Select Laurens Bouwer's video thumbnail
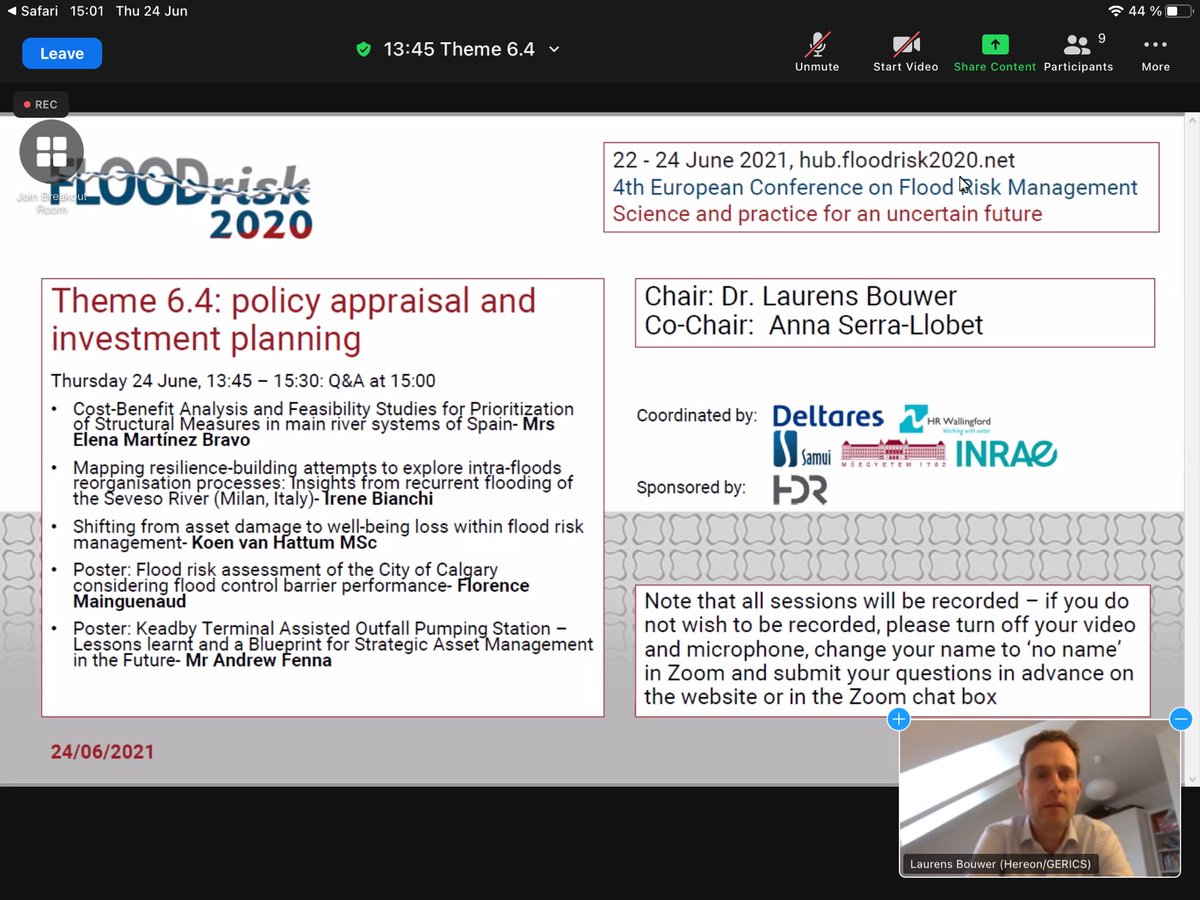Viewport: 1200px width, 900px height. [x=1040, y=798]
